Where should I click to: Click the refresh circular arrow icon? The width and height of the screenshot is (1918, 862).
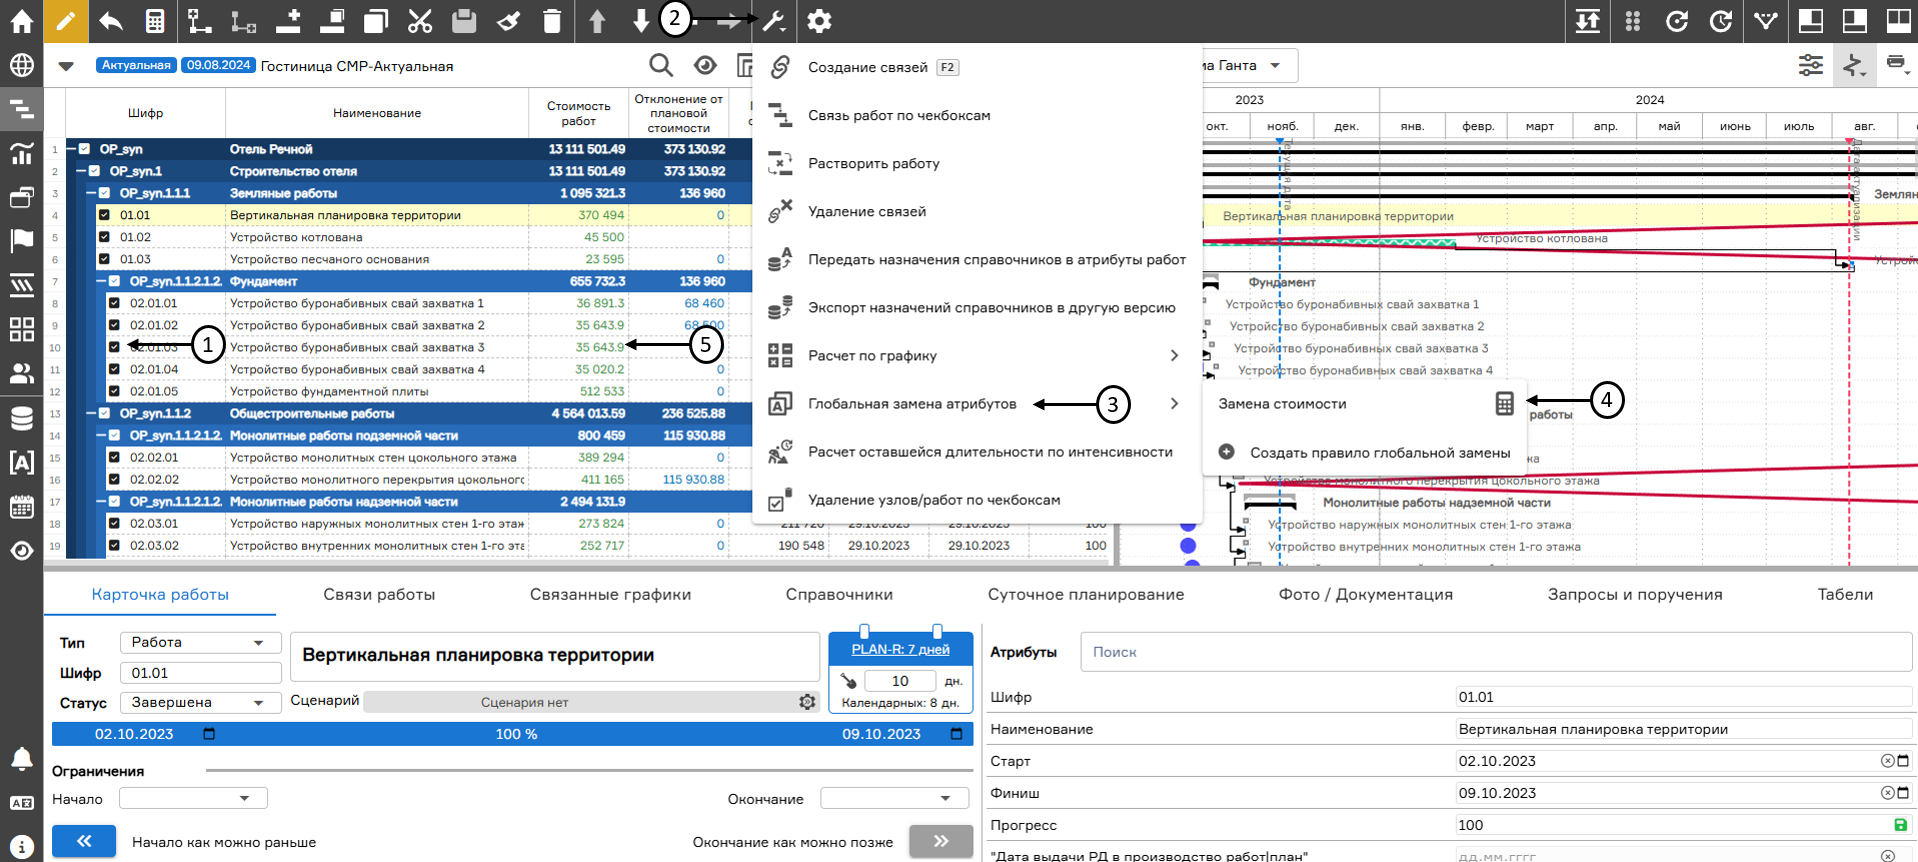pyautogui.click(x=1677, y=21)
